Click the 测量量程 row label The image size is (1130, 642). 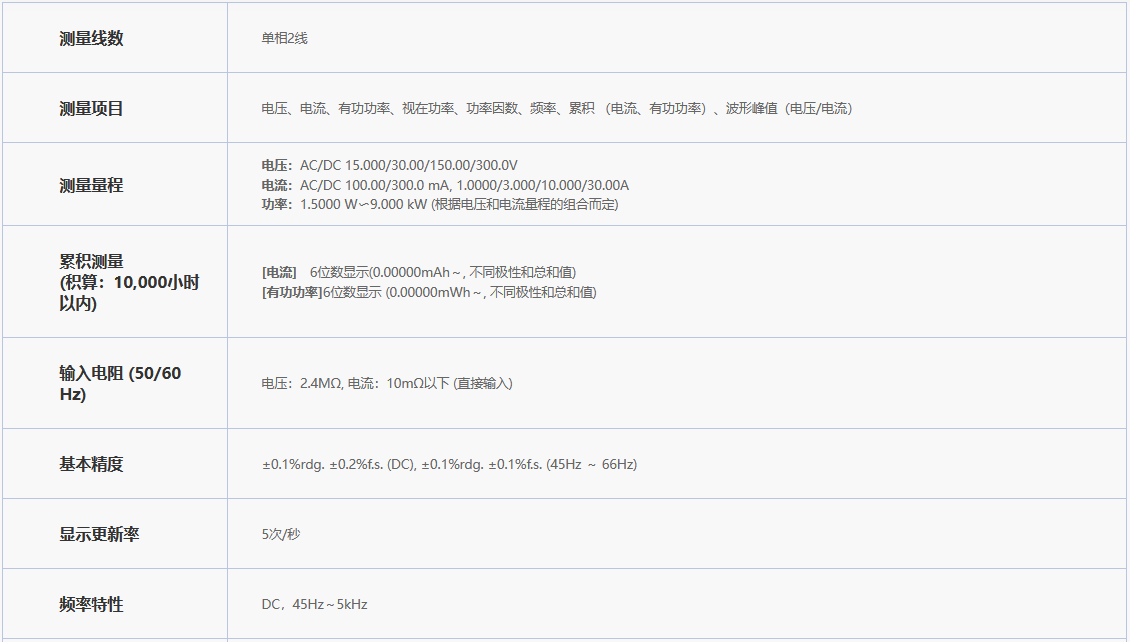[91, 185]
